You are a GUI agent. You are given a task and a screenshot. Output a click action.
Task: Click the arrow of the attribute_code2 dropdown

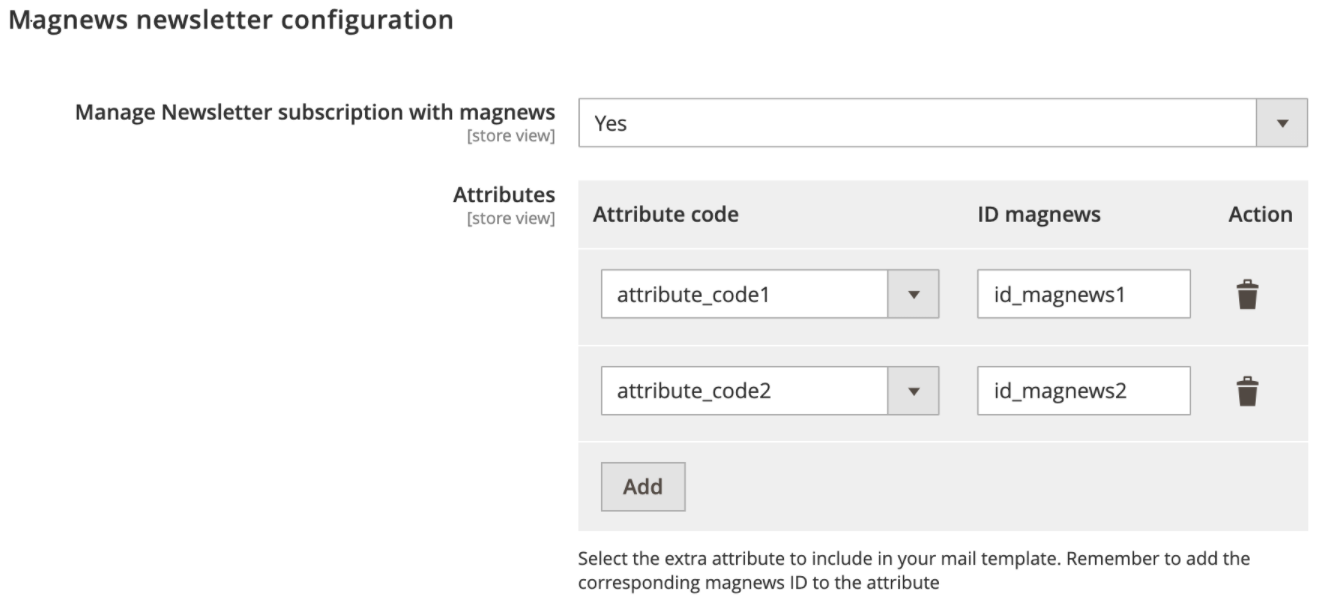coord(913,391)
